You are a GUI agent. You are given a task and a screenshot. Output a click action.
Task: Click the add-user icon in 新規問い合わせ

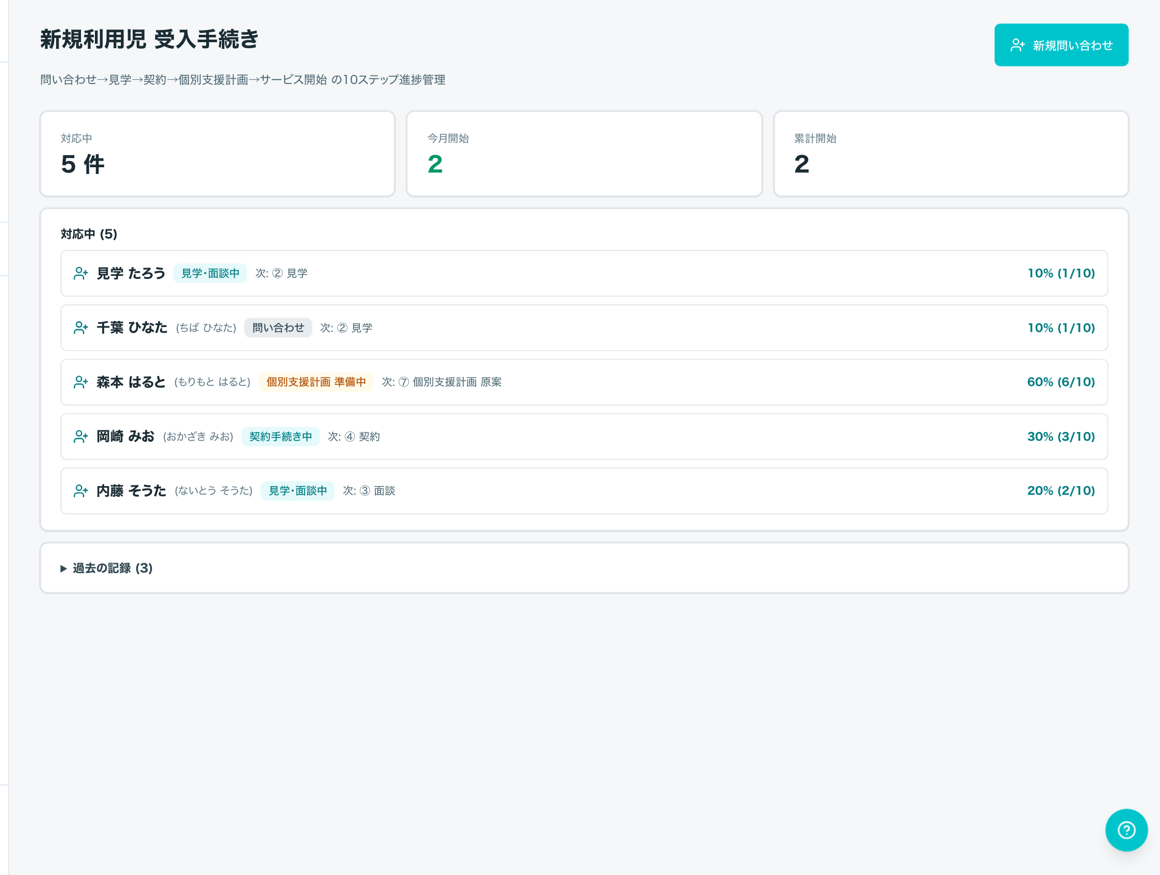[x=1017, y=45]
